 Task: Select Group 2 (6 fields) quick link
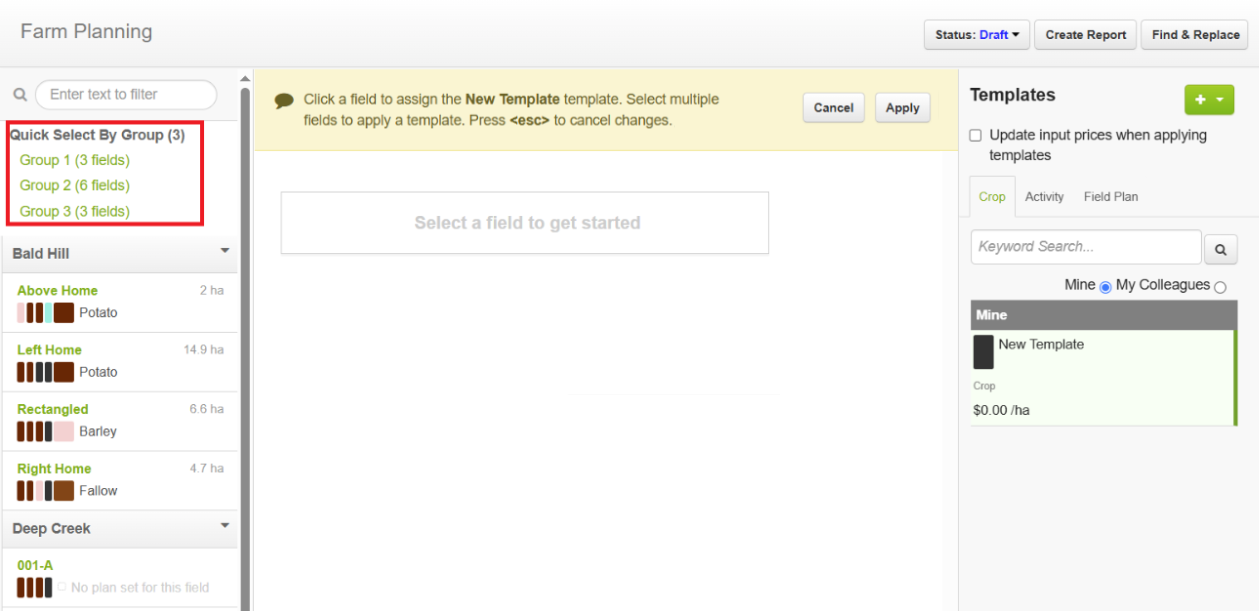[75, 185]
